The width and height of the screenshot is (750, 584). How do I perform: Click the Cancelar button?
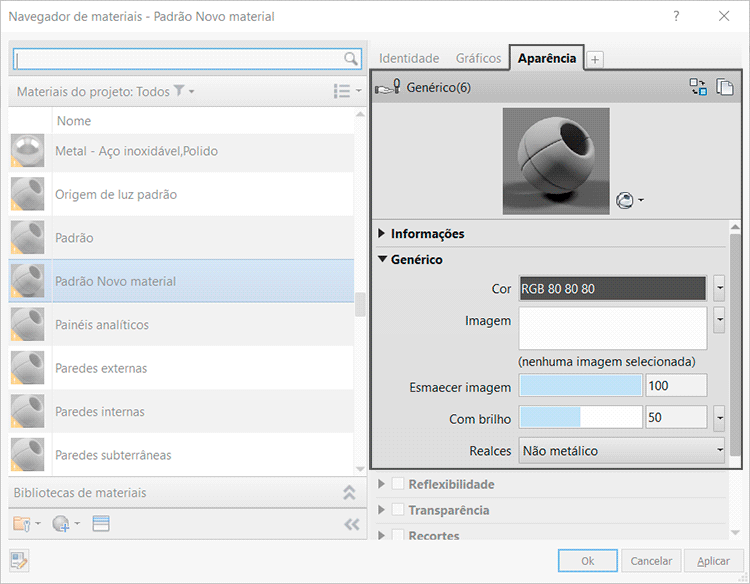pos(651,561)
